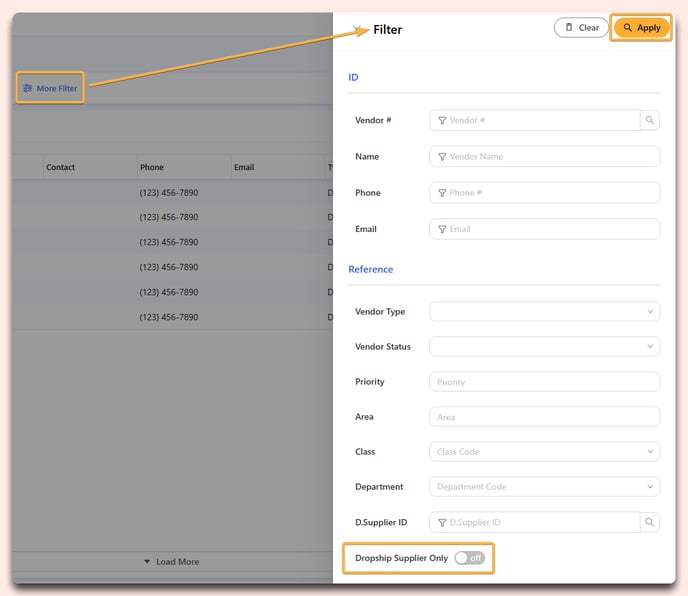The width and height of the screenshot is (688, 596).
Task: Click the search icon beside D.Supplier ID field
Action: coord(650,522)
